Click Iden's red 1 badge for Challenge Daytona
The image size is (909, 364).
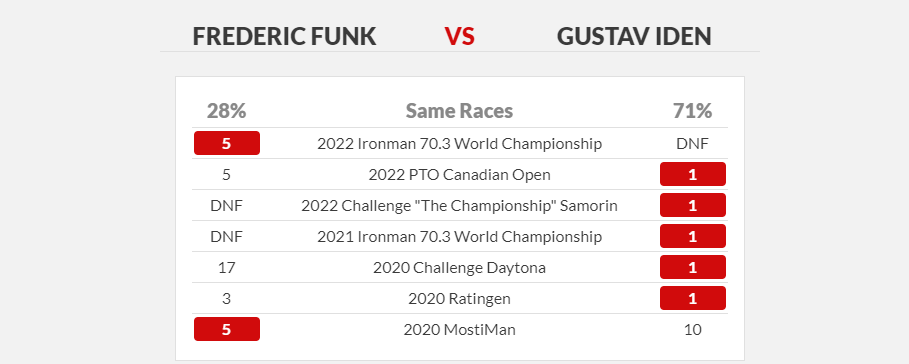[x=693, y=267]
